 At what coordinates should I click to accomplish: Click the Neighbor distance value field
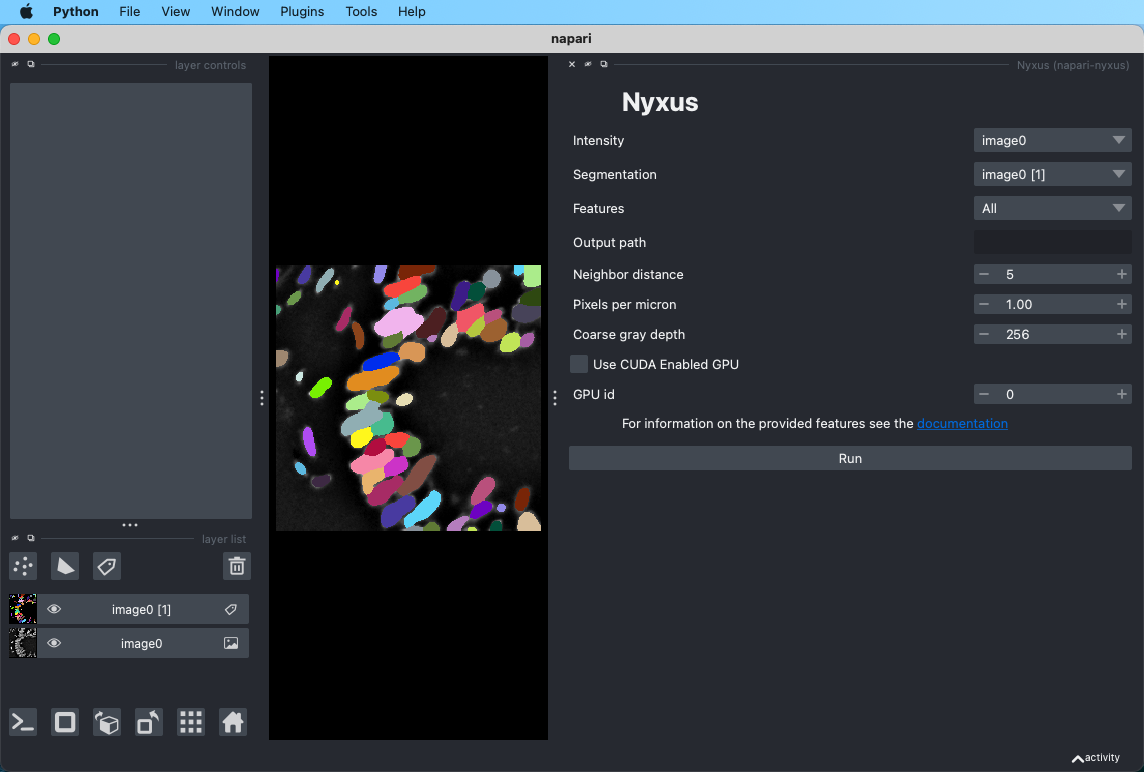click(x=1052, y=274)
